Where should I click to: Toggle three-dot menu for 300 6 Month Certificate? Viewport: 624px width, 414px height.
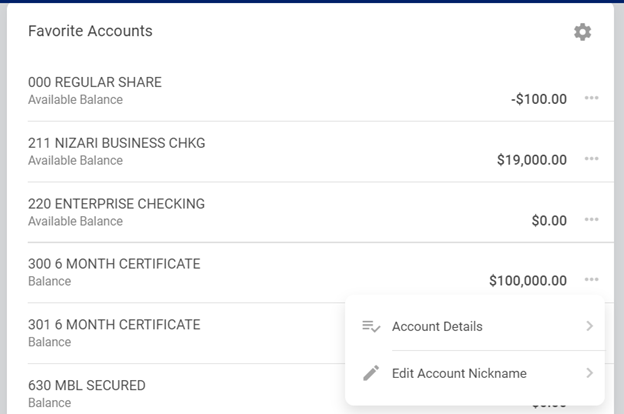[591, 279]
